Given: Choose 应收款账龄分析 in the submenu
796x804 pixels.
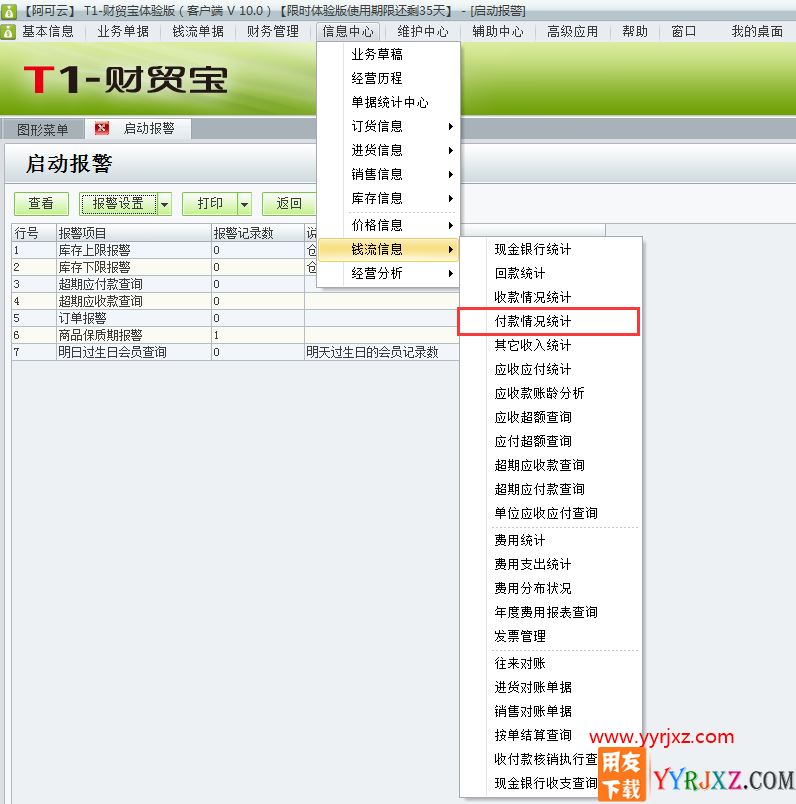Looking at the screenshot, I should pyautogui.click(x=550, y=393).
